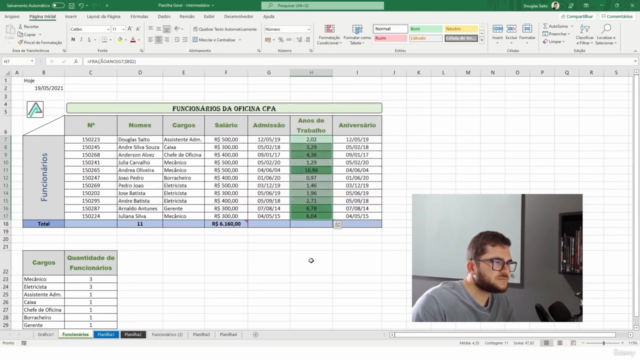Open Formatar cells menu
Viewport: 640px width, 360px height.
(x=527, y=33)
